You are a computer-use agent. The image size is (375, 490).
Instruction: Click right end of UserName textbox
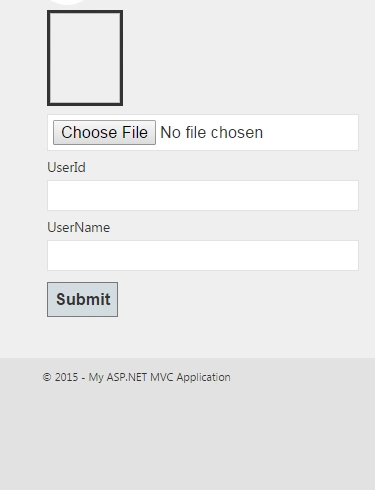pos(350,255)
